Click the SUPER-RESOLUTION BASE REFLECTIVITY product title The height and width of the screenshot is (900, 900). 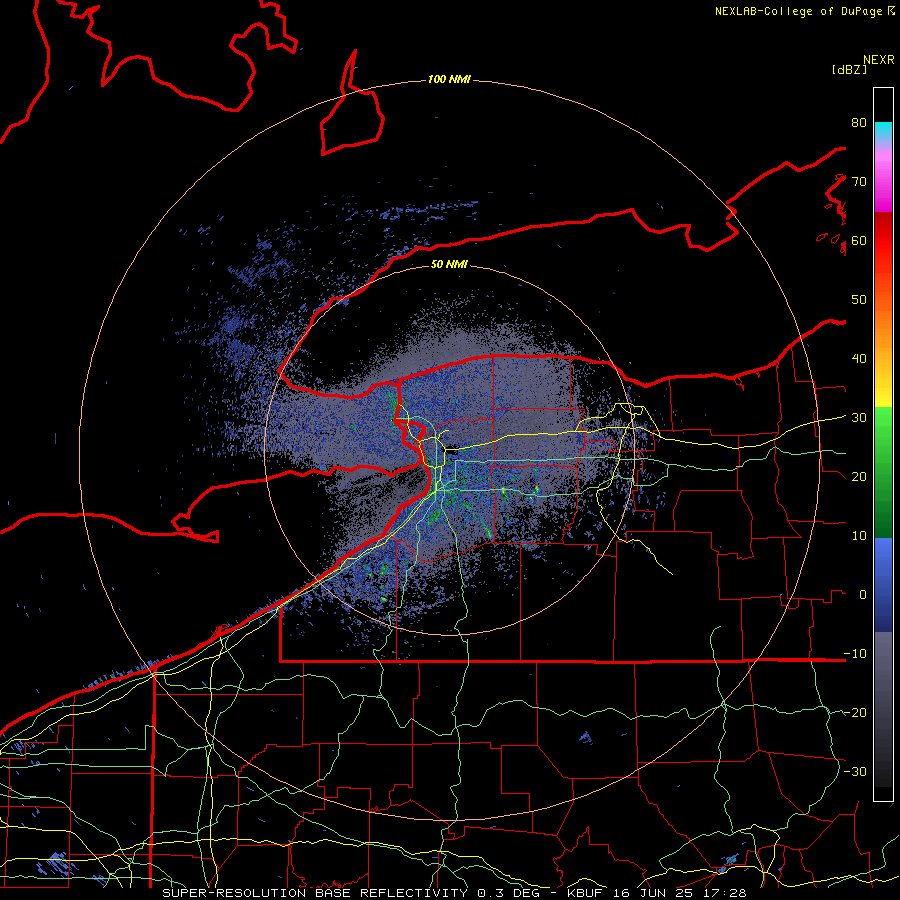click(315, 893)
